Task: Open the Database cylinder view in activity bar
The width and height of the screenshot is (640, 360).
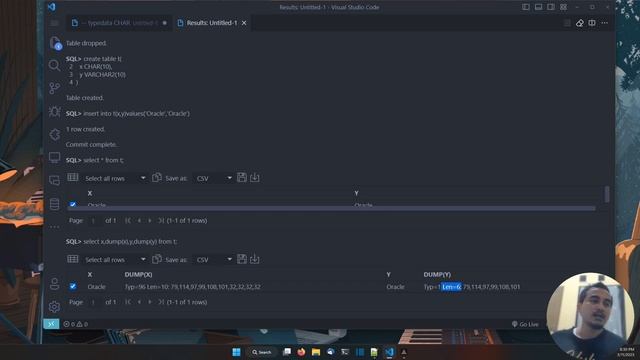Action: (x=54, y=204)
